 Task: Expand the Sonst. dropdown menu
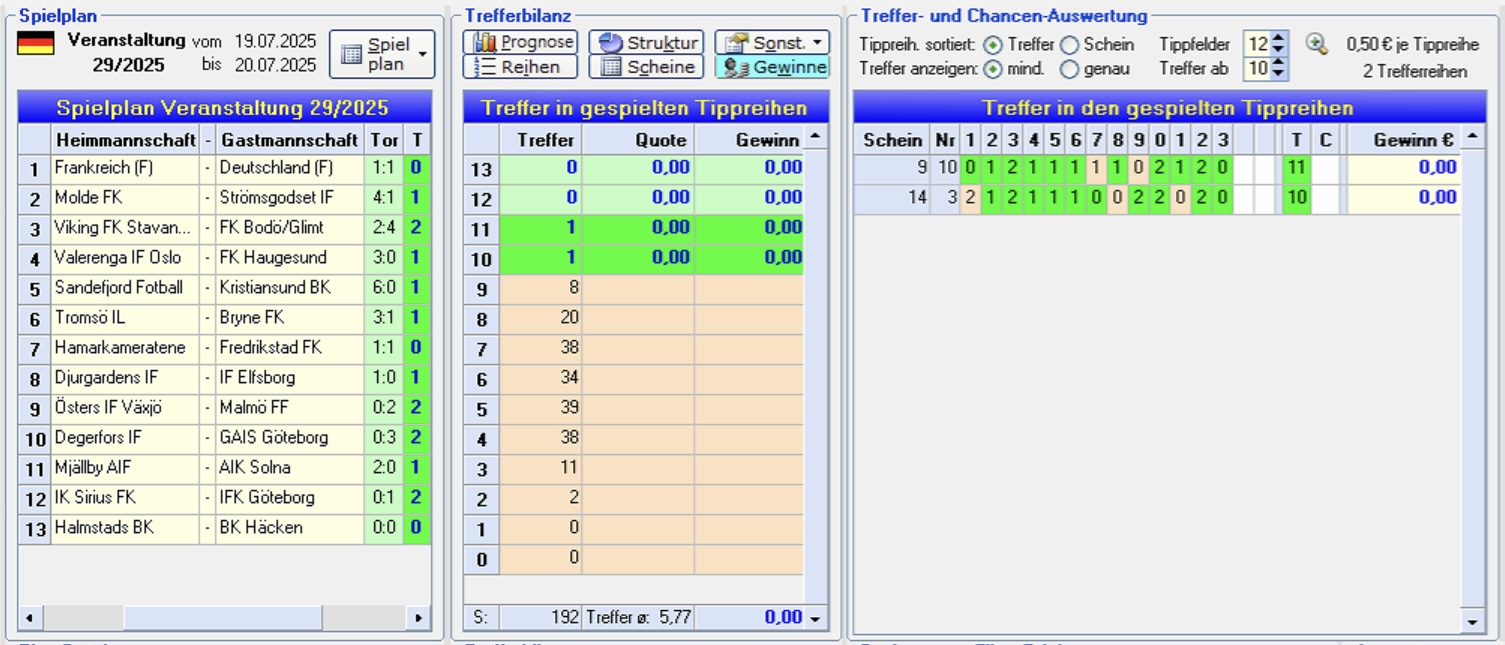[772, 42]
